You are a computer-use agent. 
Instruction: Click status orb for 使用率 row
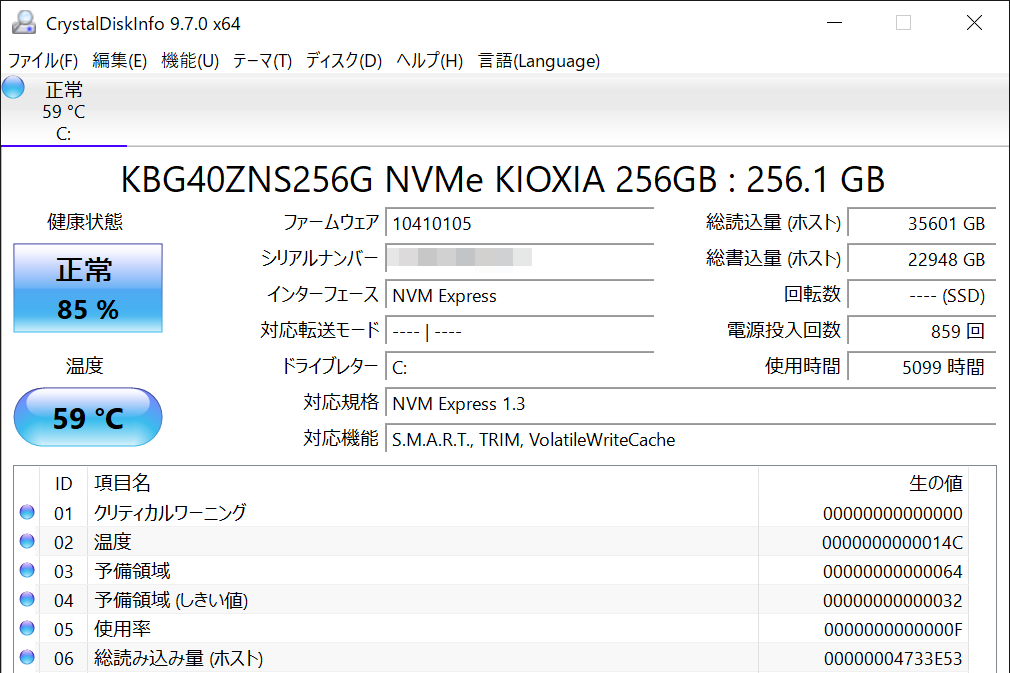[x=27, y=628]
